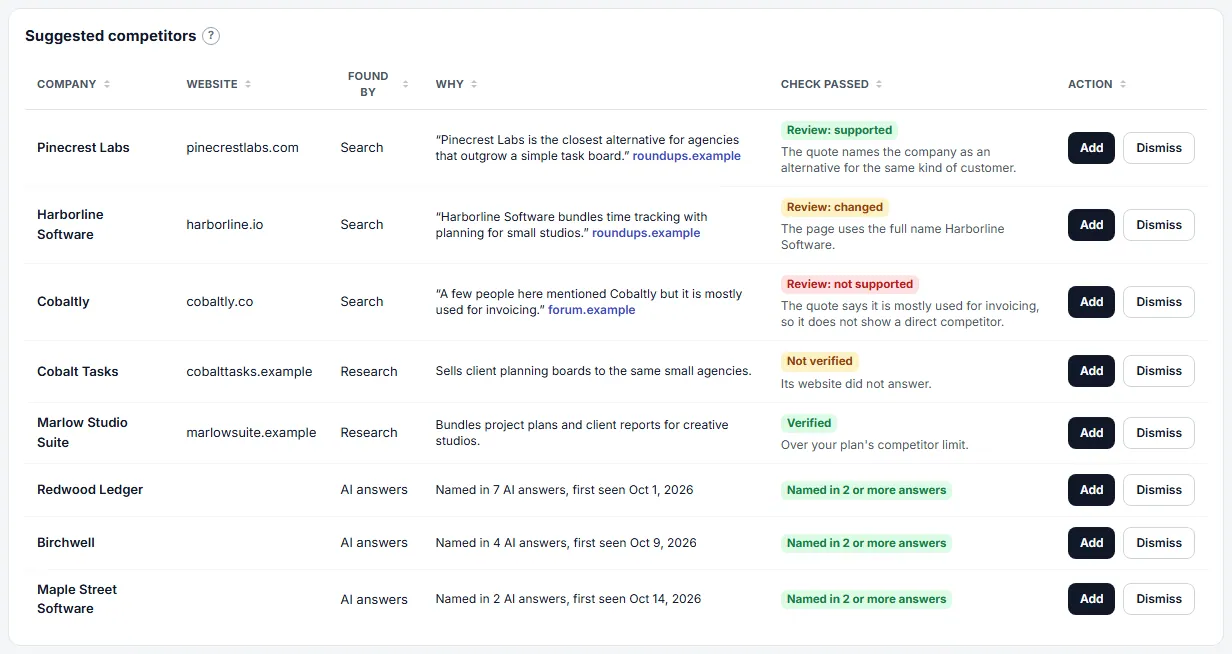Click the sort arrows next to Website
Viewport: 1232px width, 654px height.
tap(248, 84)
